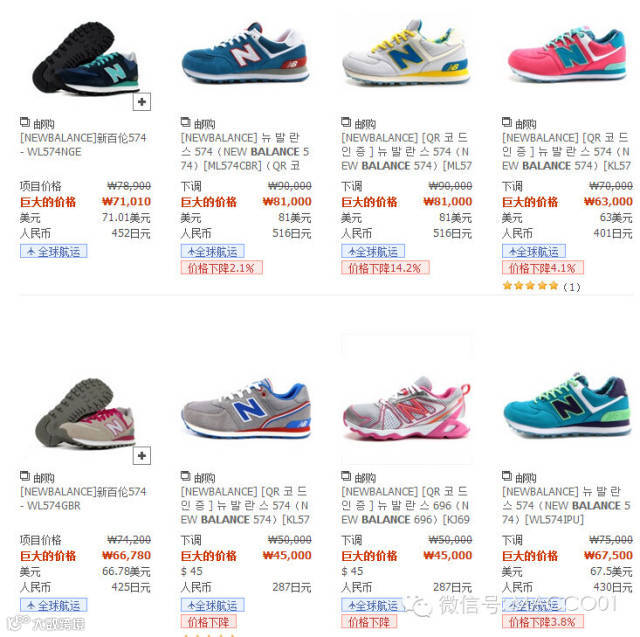Image resolution: width=640 pixels, height=637 pixels.
Task: Click the price drop 3.8% badge
Action: 543,622
